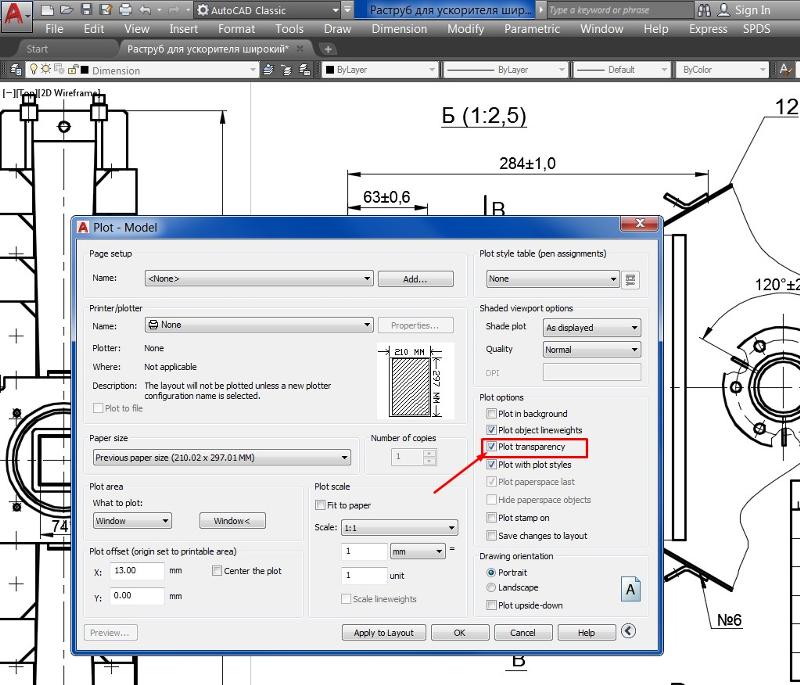Viewport: 800px width, 685px height.
Task: Enable Fit to paper checkbox
Action: click(x=320, y=505)
